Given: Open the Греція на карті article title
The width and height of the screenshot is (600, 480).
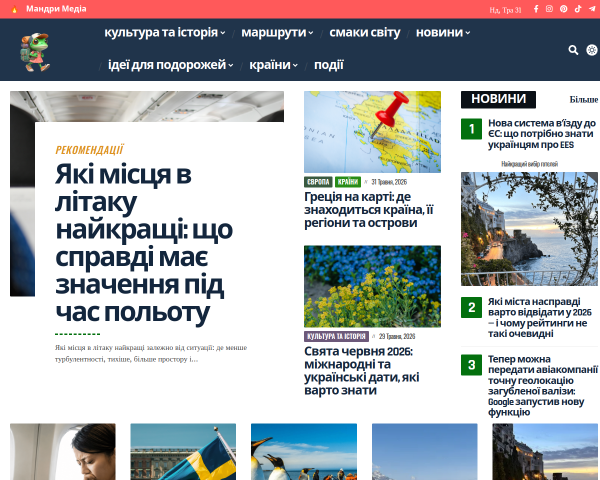Looking at the screenshot, I should [369, 210].
